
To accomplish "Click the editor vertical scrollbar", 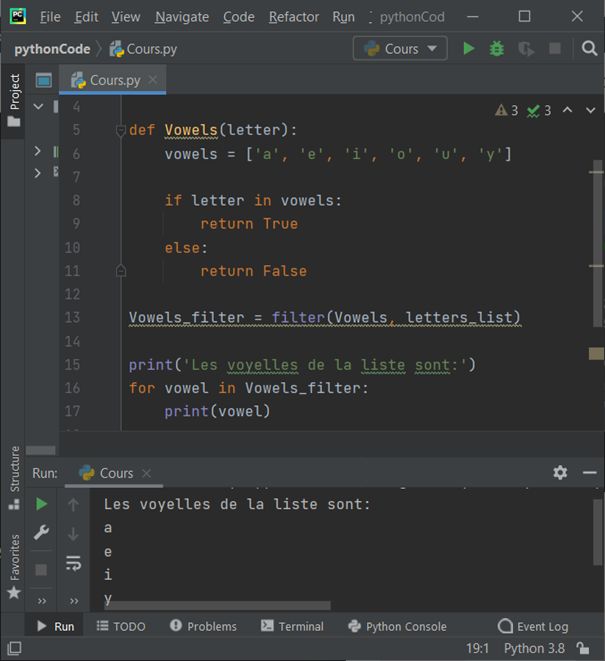I will pyautogui.click(x=597, y=243).
